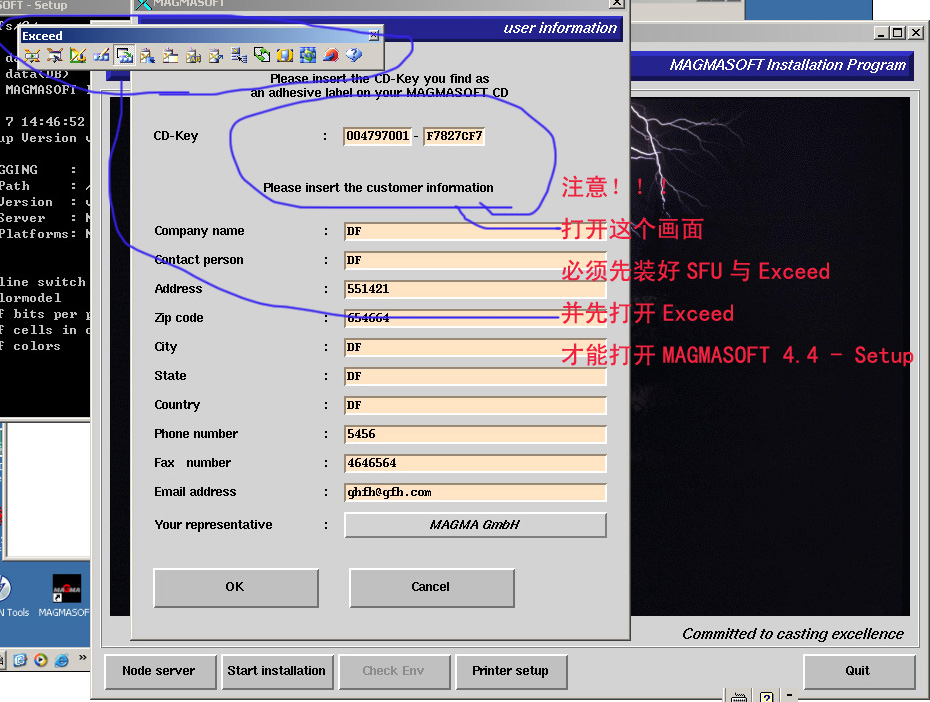Click the Fax number field containing 4646564
The image size is (930, 702).
(475, 463)
